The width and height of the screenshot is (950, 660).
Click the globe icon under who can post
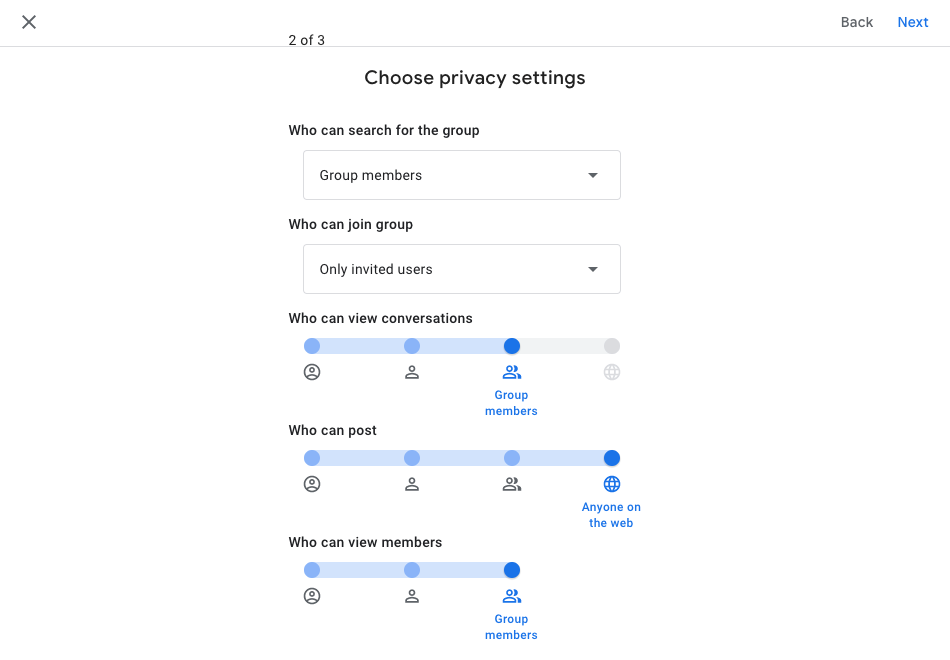tap(612, 484)
